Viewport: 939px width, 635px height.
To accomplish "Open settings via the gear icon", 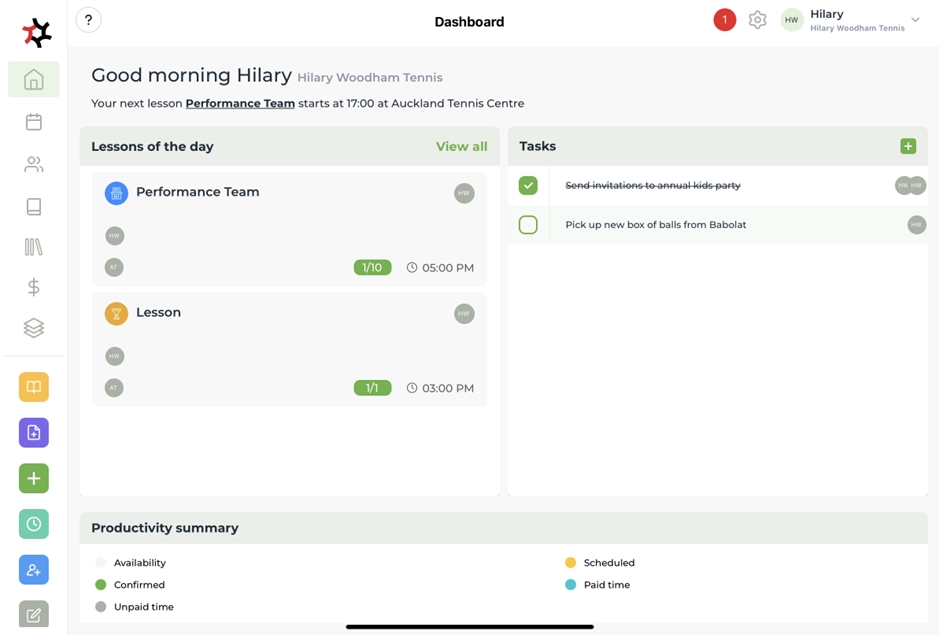I will tap(757, 20).
